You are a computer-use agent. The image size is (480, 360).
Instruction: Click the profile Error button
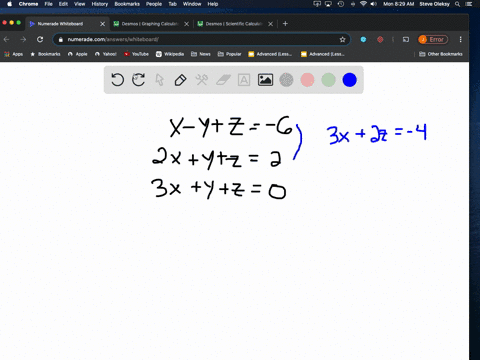[433, 39]
